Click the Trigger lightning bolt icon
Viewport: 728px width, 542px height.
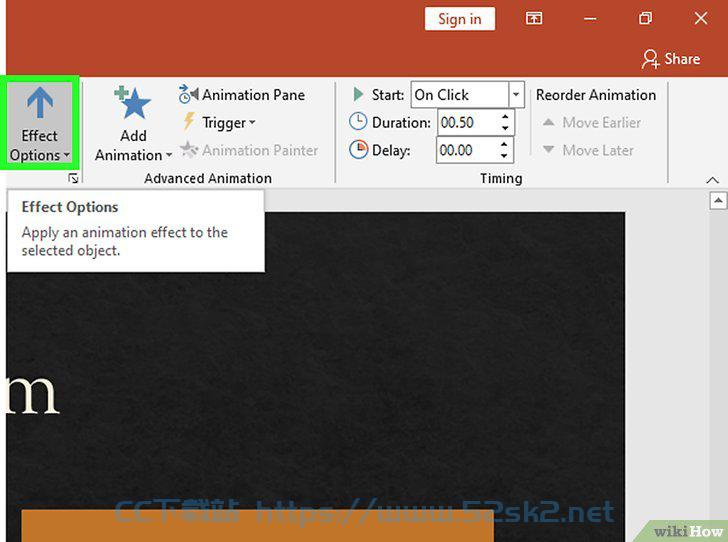point(188,122)
